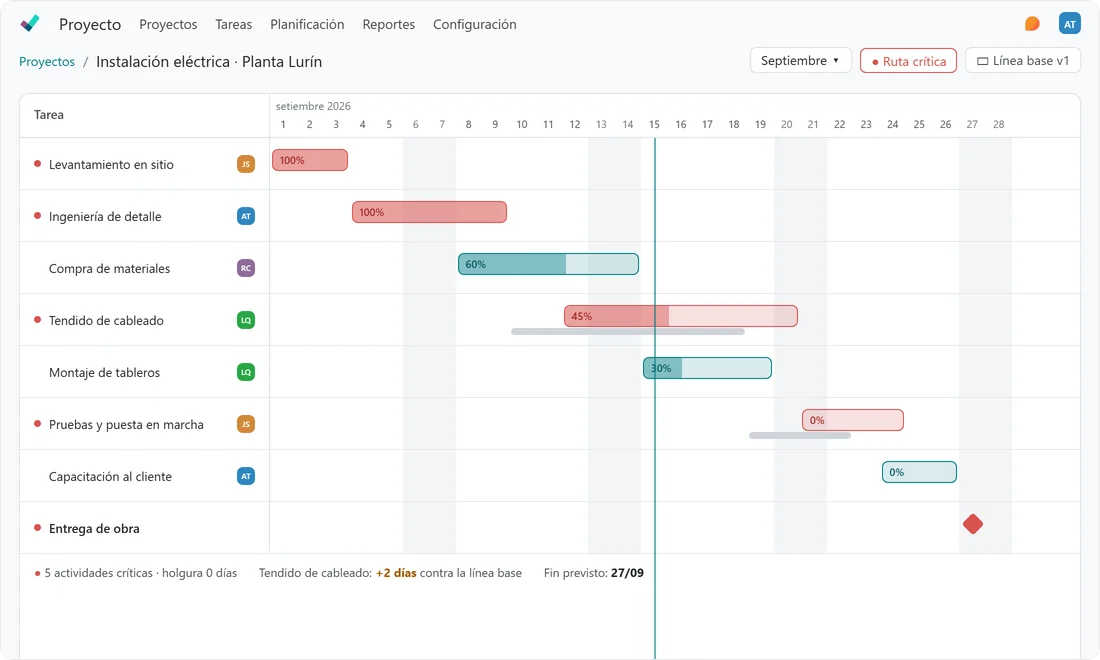Click the Fin previsto 27/09 text
Screen dimensions: 1100x660
pyautogui.click(x=593, y=573)
